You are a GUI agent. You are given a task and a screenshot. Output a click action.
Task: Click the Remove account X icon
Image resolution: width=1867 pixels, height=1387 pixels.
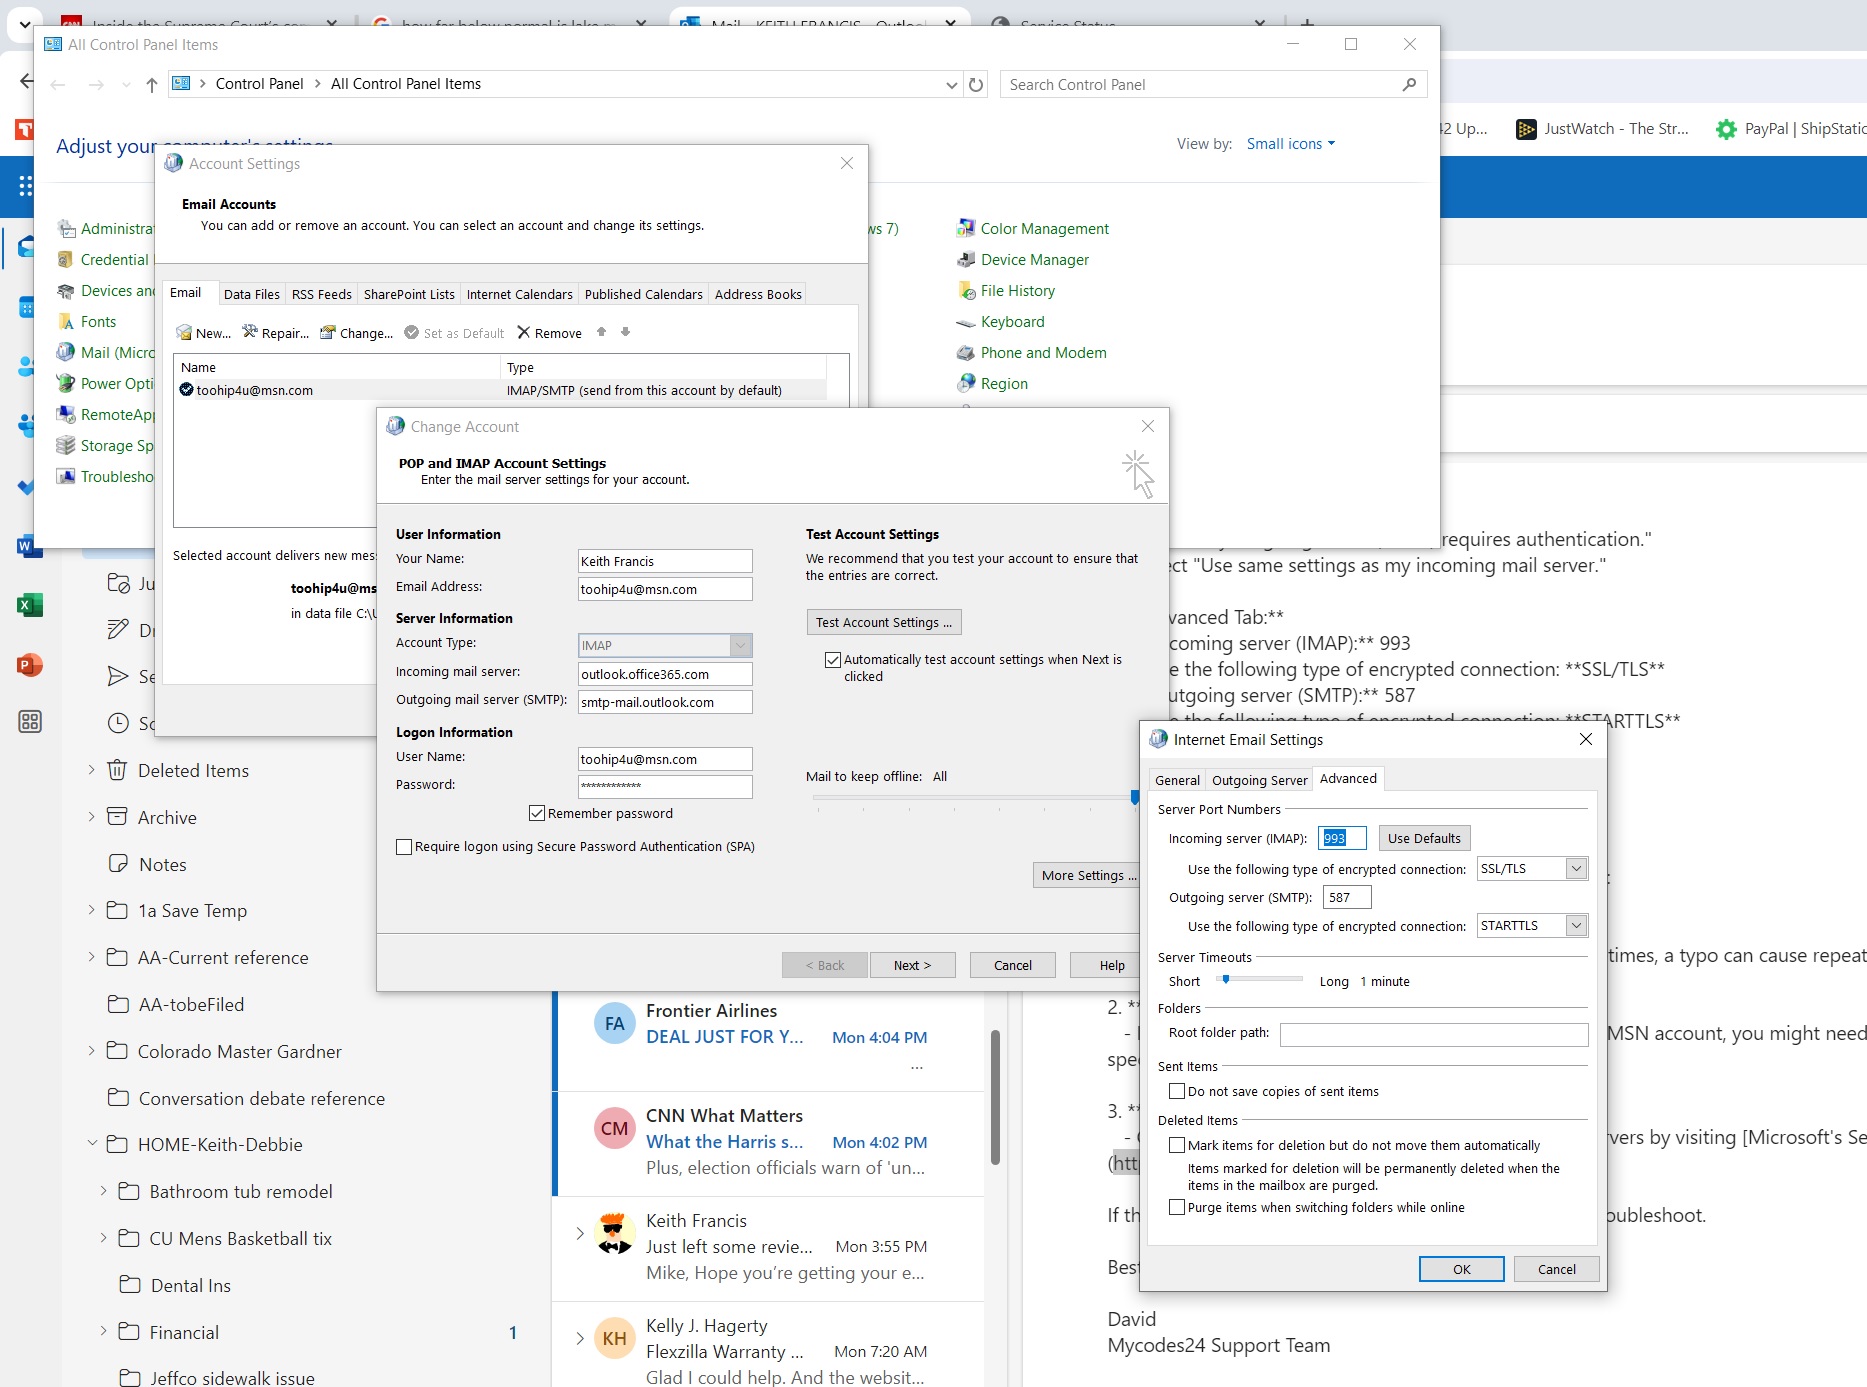[523, 332]
